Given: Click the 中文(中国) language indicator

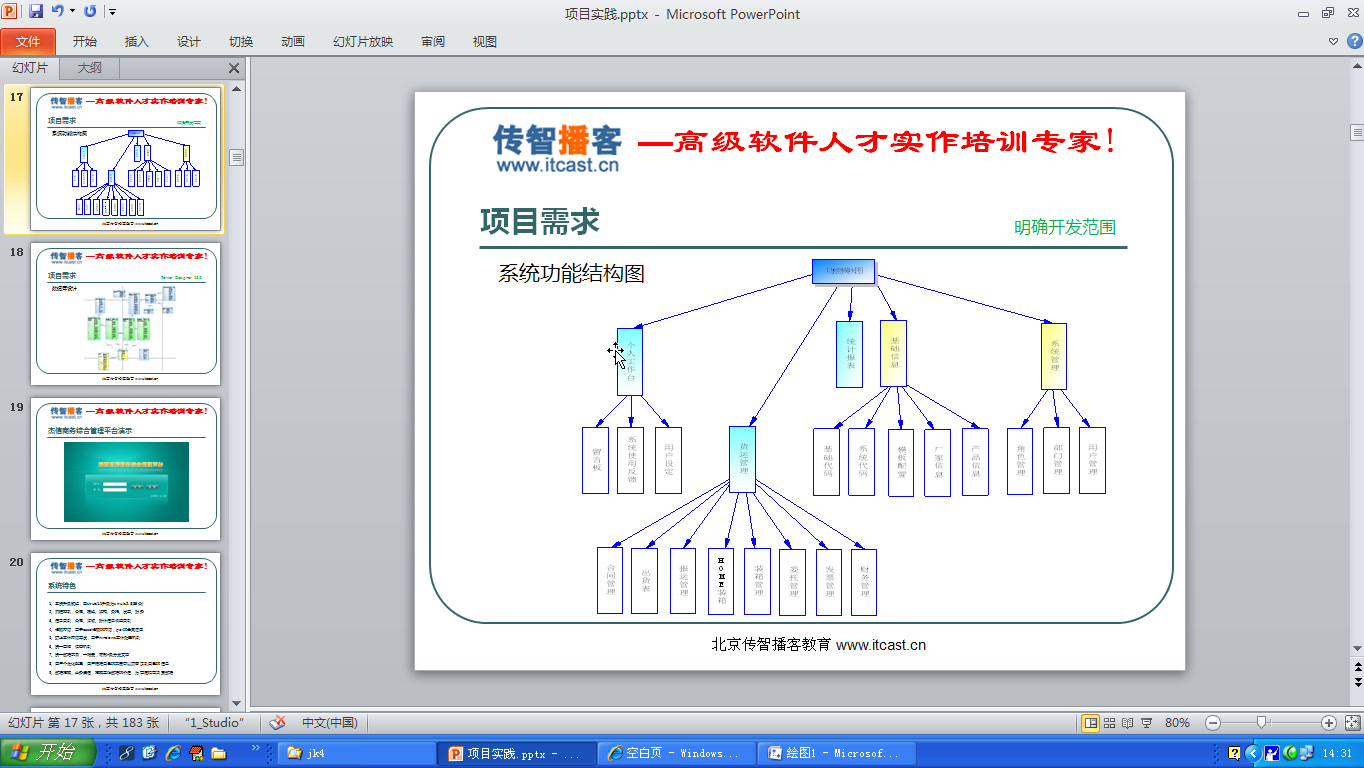Looking at the screenshot, I should pos(330,723).
